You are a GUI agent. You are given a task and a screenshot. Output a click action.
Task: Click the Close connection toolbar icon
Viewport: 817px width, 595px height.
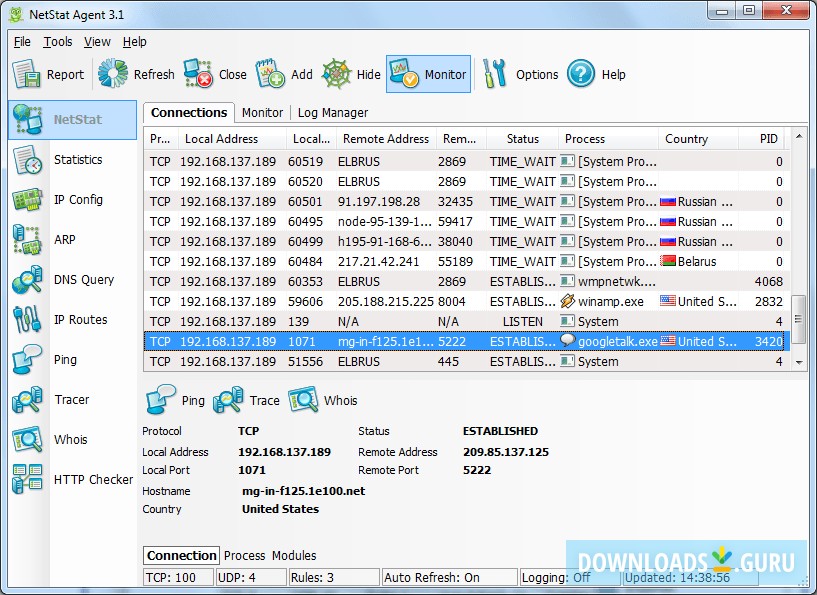click(x=197, y=74)
